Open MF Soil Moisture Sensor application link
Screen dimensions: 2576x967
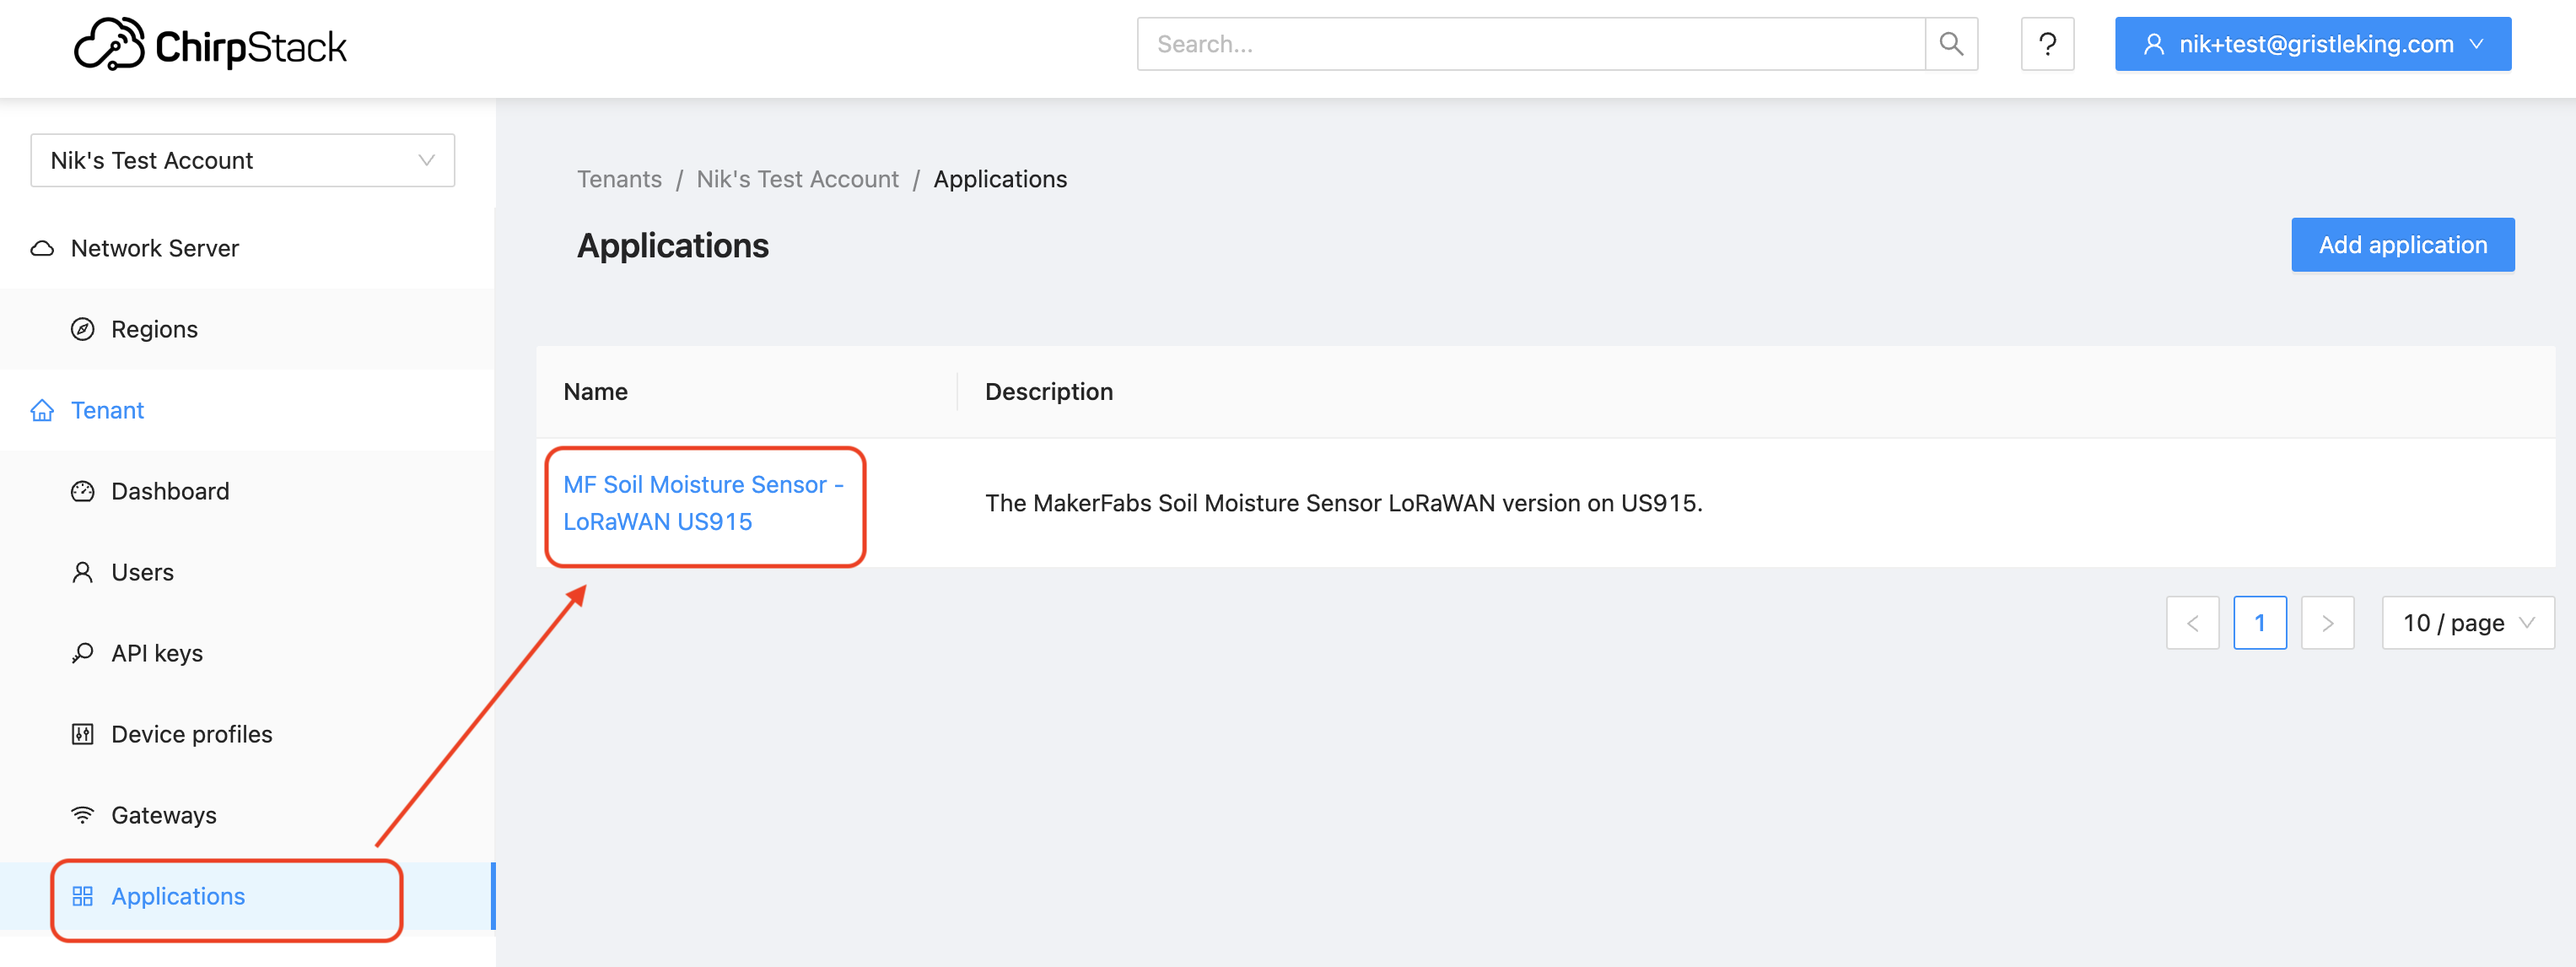click(702, 503)
